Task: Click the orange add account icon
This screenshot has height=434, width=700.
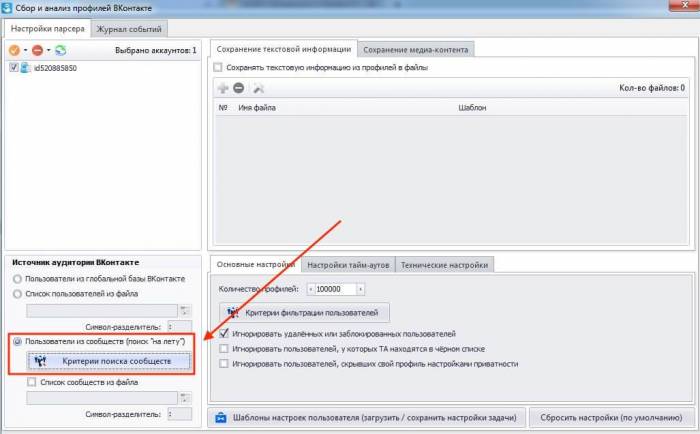Action: [x=15, y=50]
